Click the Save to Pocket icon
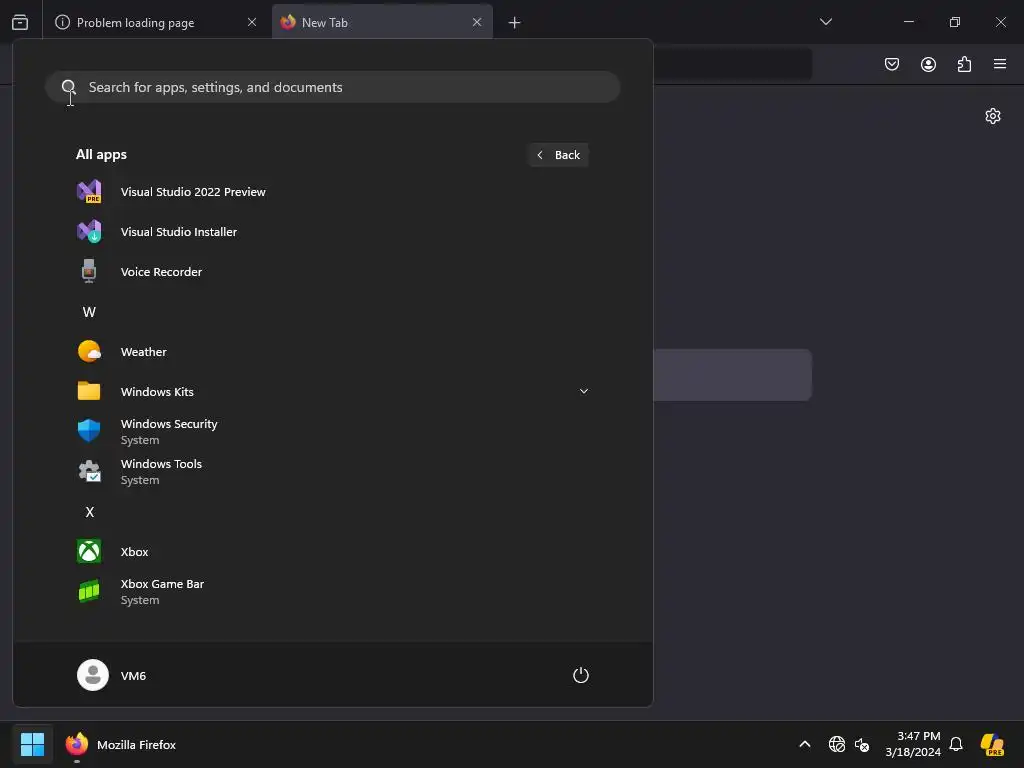The image size is (1024, 768). pyautogui.click(x=891, y=64)
